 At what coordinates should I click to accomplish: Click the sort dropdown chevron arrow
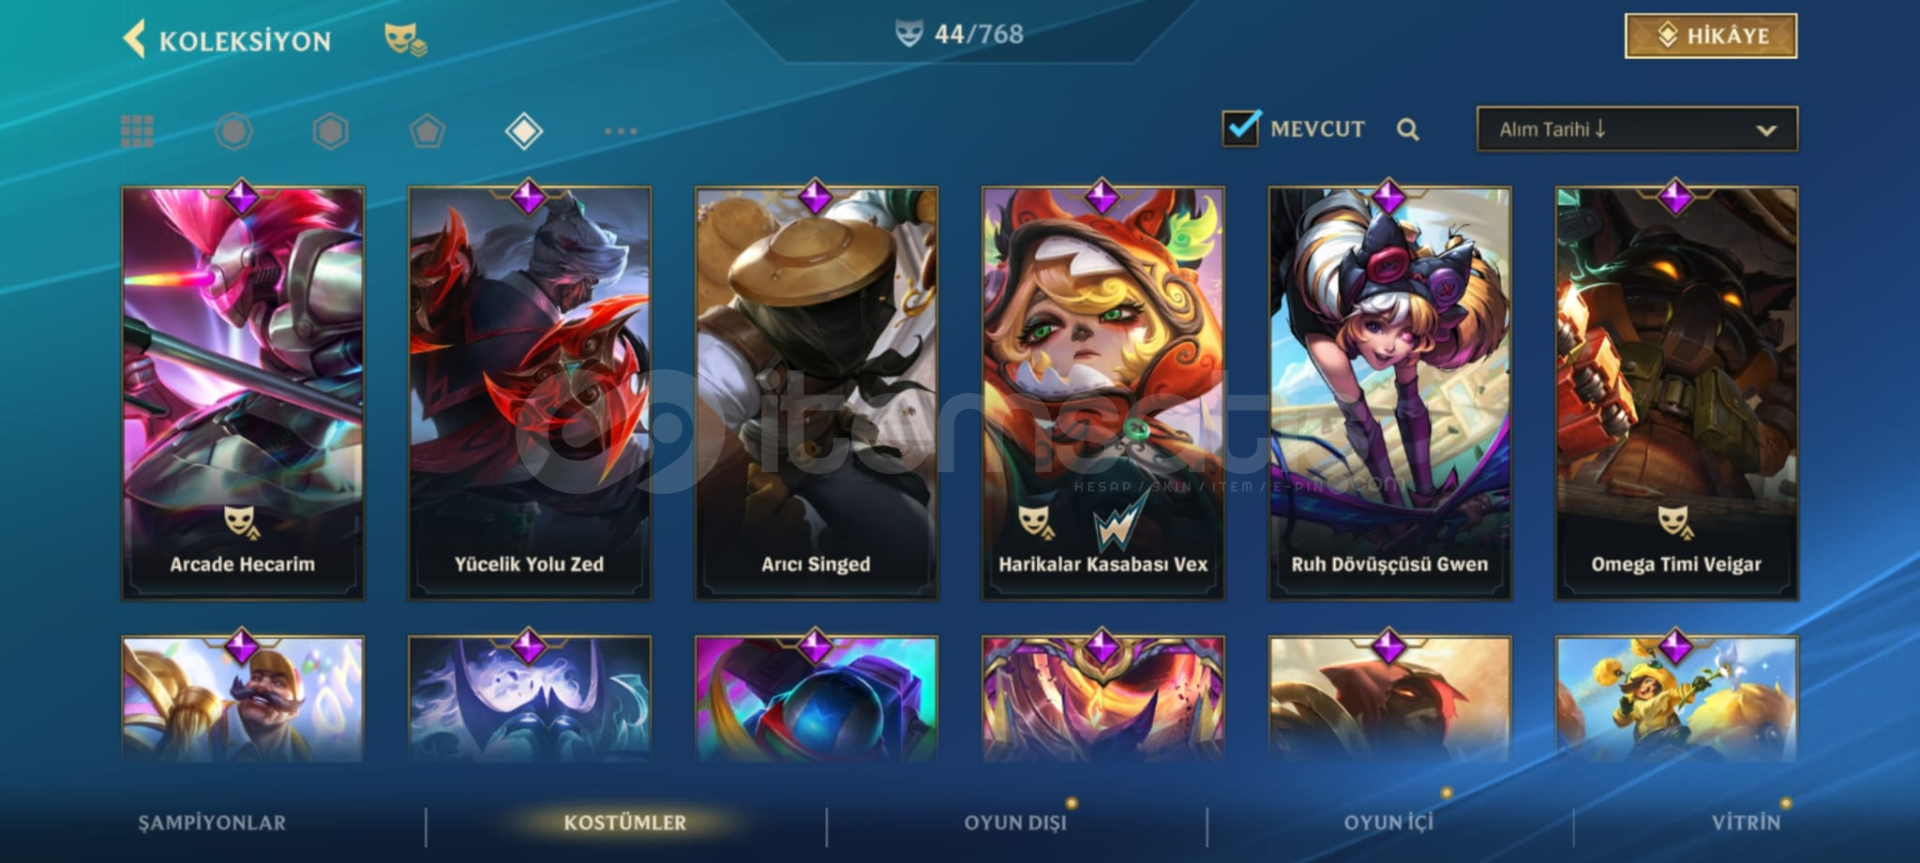click(x=1766, y=130)
